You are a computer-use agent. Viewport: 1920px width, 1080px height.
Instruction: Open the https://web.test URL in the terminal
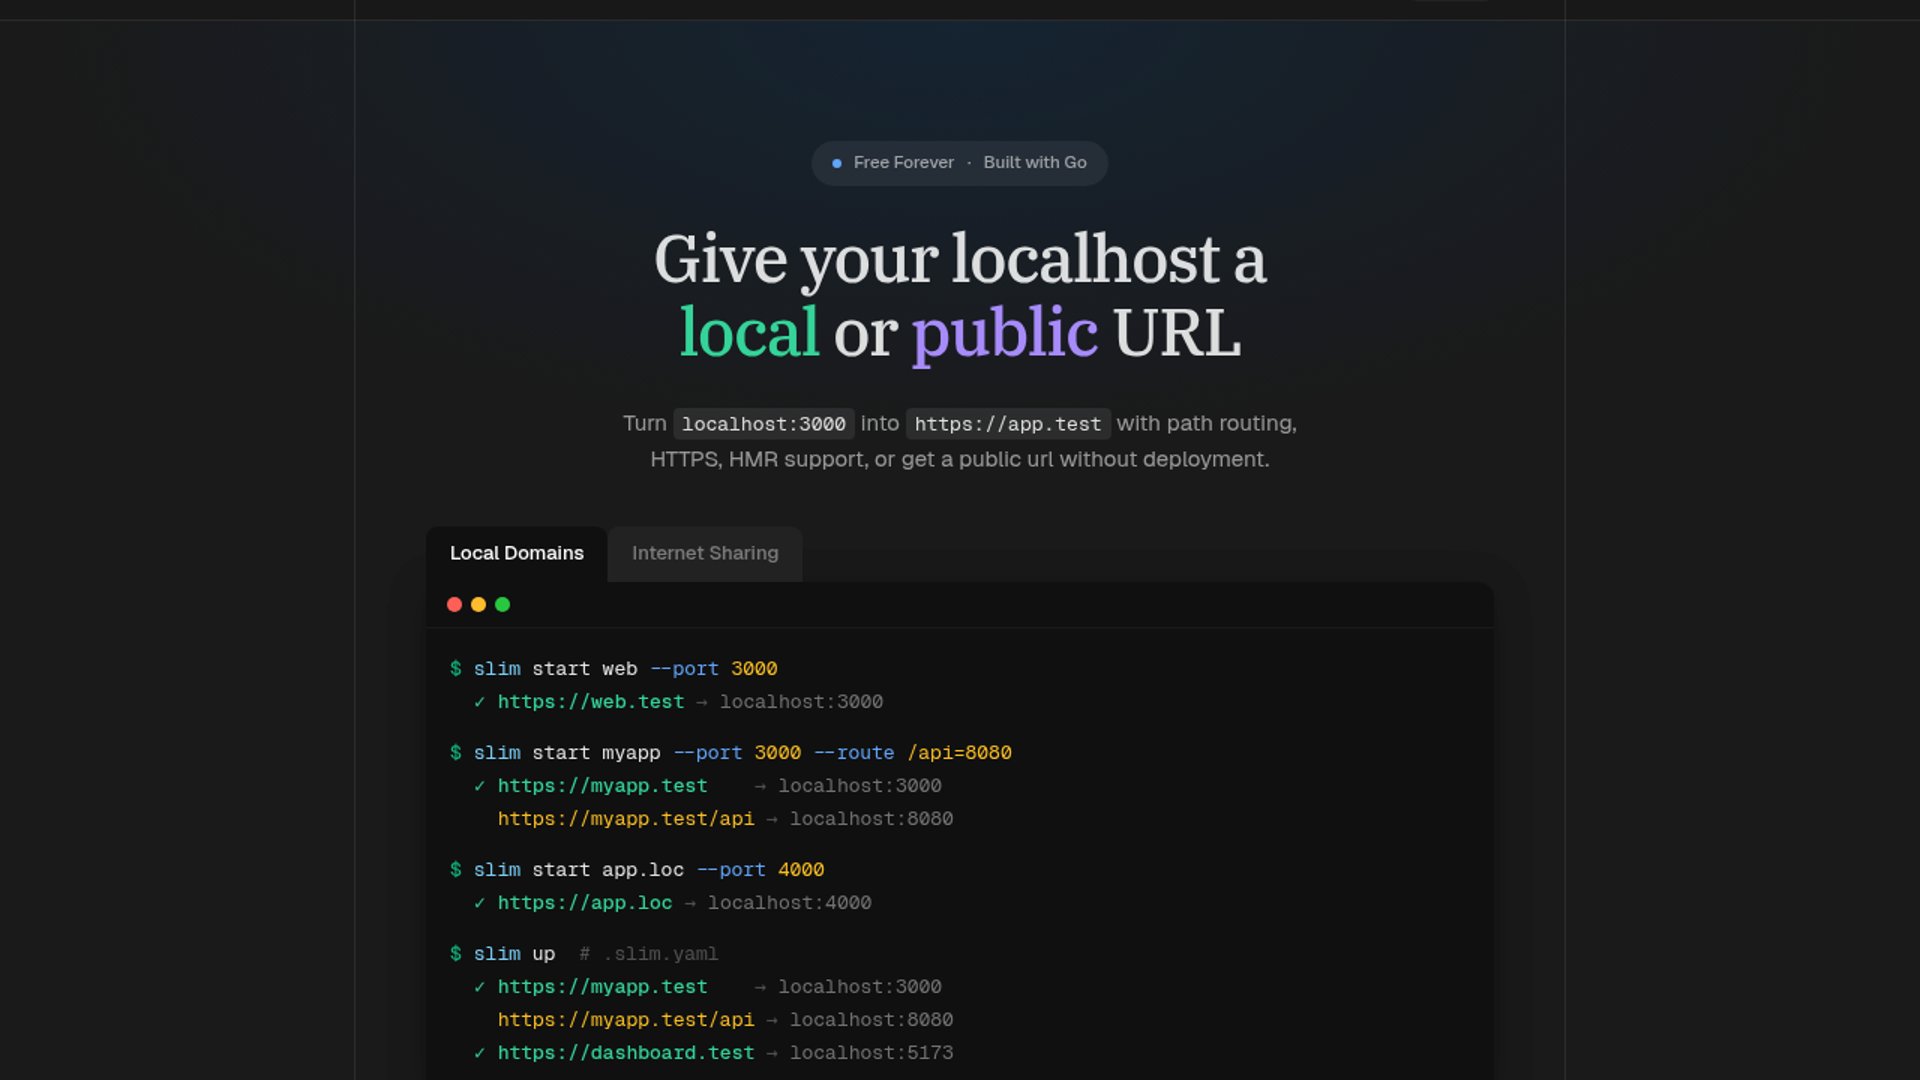pyautogui.click(x=591, y=702)
